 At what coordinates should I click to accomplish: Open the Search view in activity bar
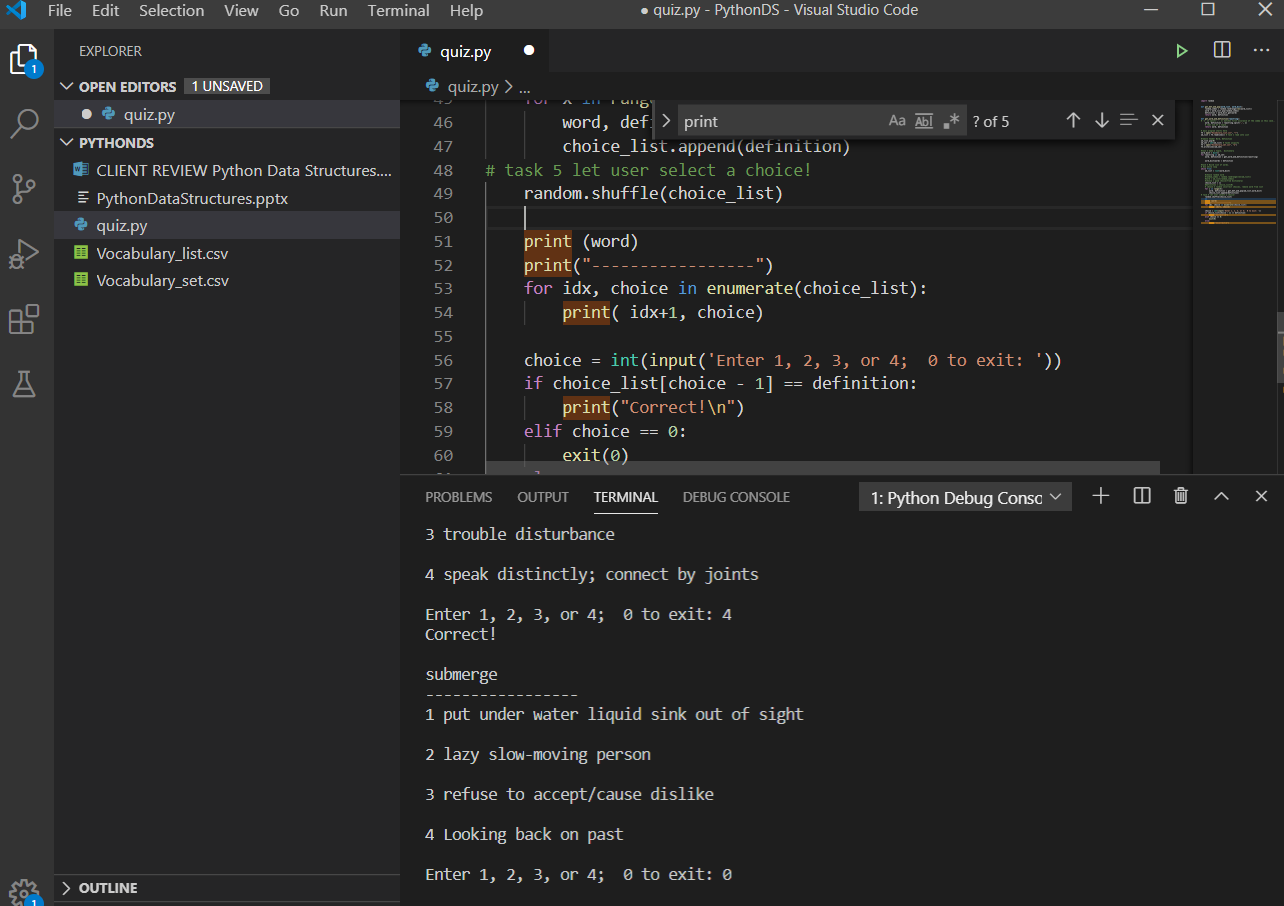24,124
